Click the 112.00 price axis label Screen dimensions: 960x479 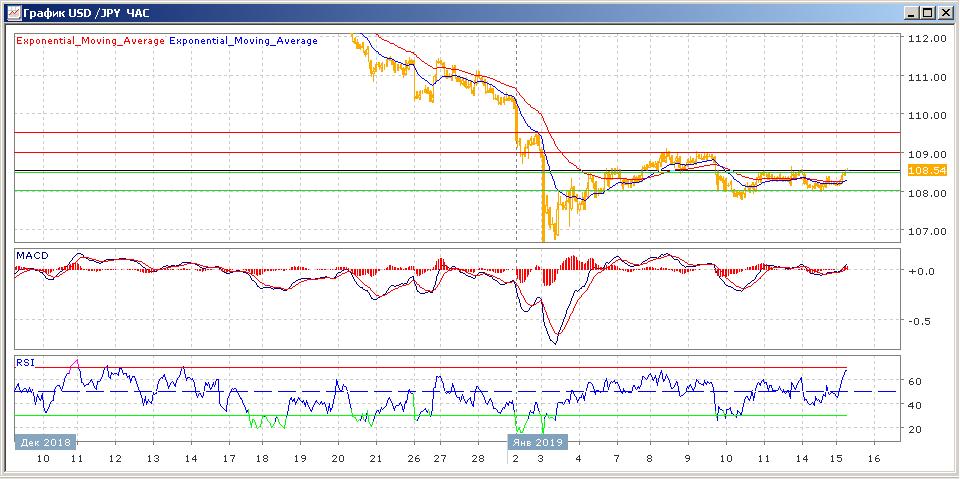[926, 38]
